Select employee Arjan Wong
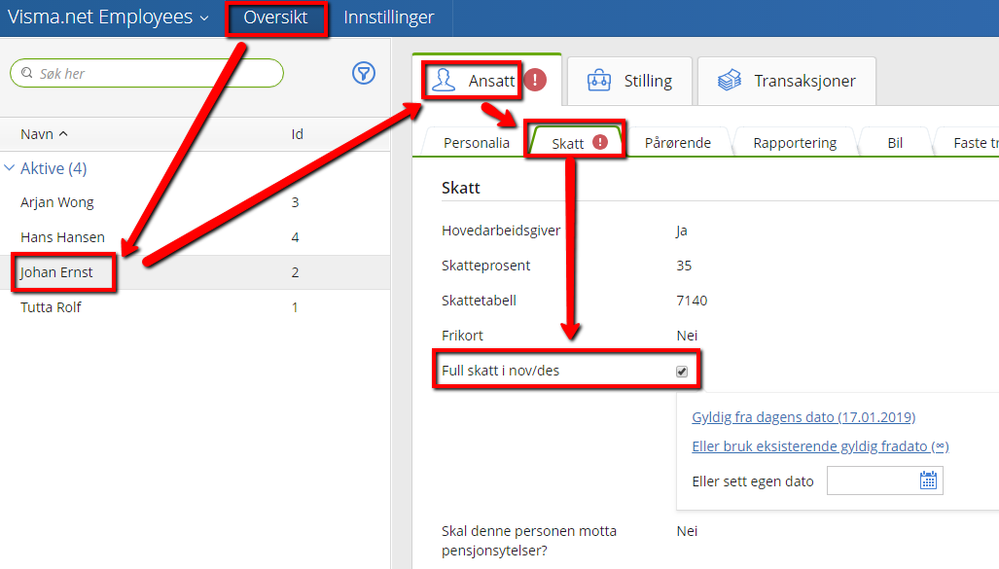This screenshot has height=569, width=999. (195, 203)
